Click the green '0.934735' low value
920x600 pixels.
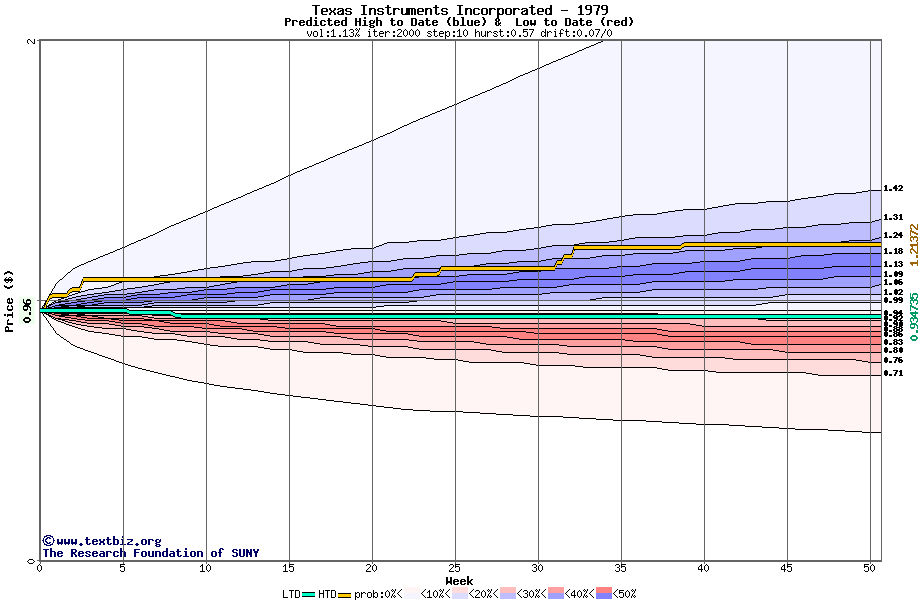914,317
